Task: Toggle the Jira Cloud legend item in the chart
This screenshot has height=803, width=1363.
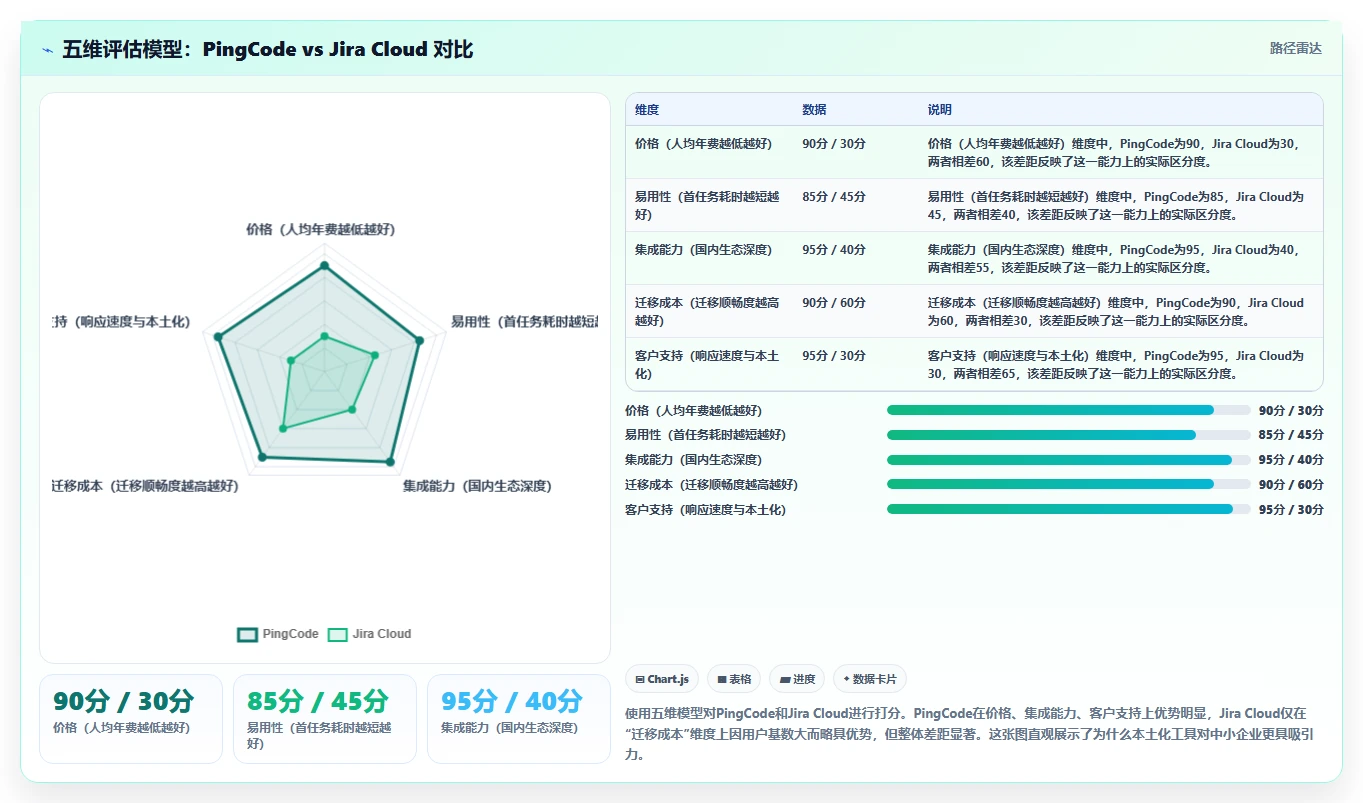Action: click(x=369, y=634)
